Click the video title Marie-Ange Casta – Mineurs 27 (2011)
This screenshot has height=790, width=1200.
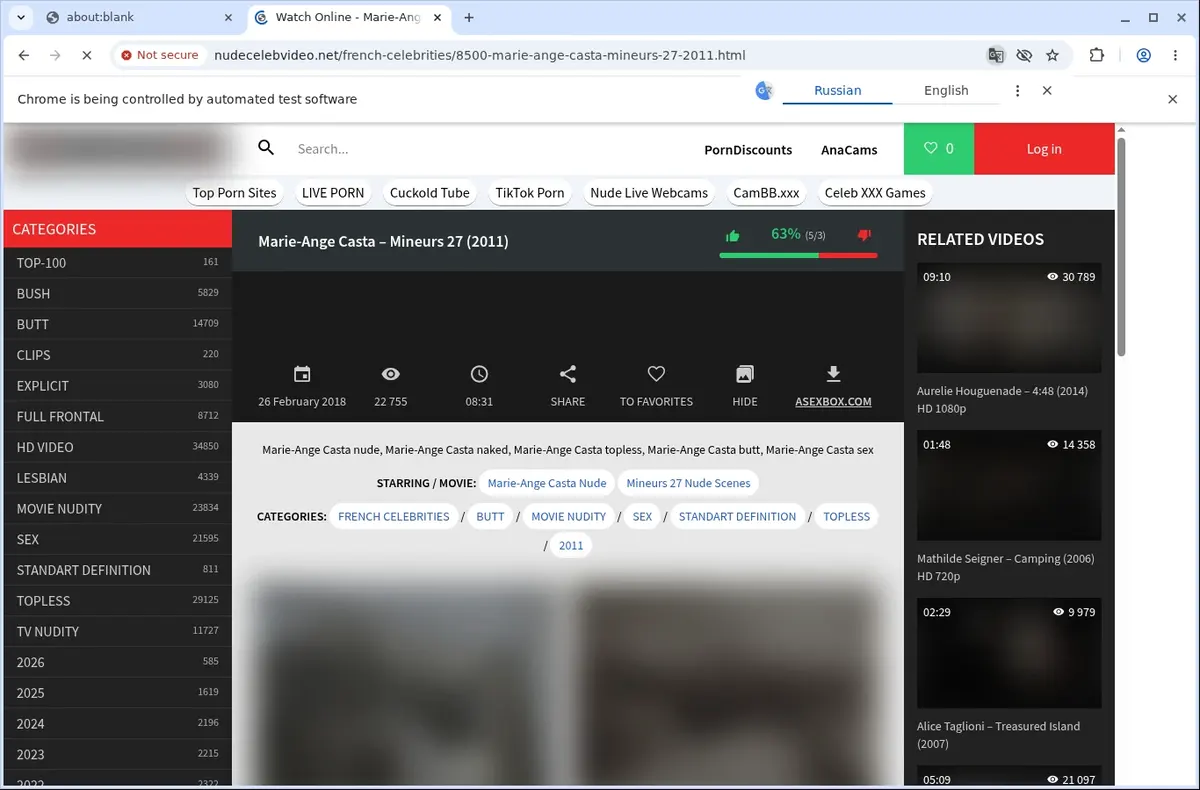383,241
